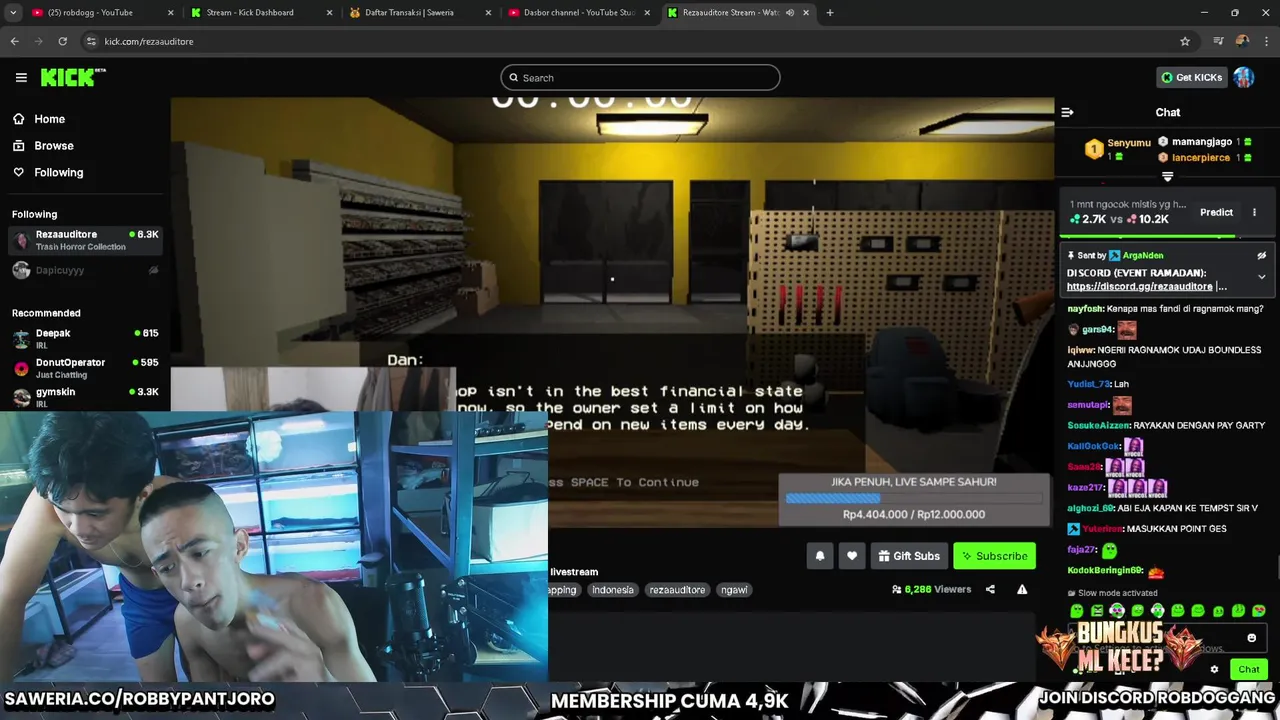Click the donation goal progress bar
The width and height of the screenshot is (1280, 720).
pyautogui.click(x=914, y=498)
